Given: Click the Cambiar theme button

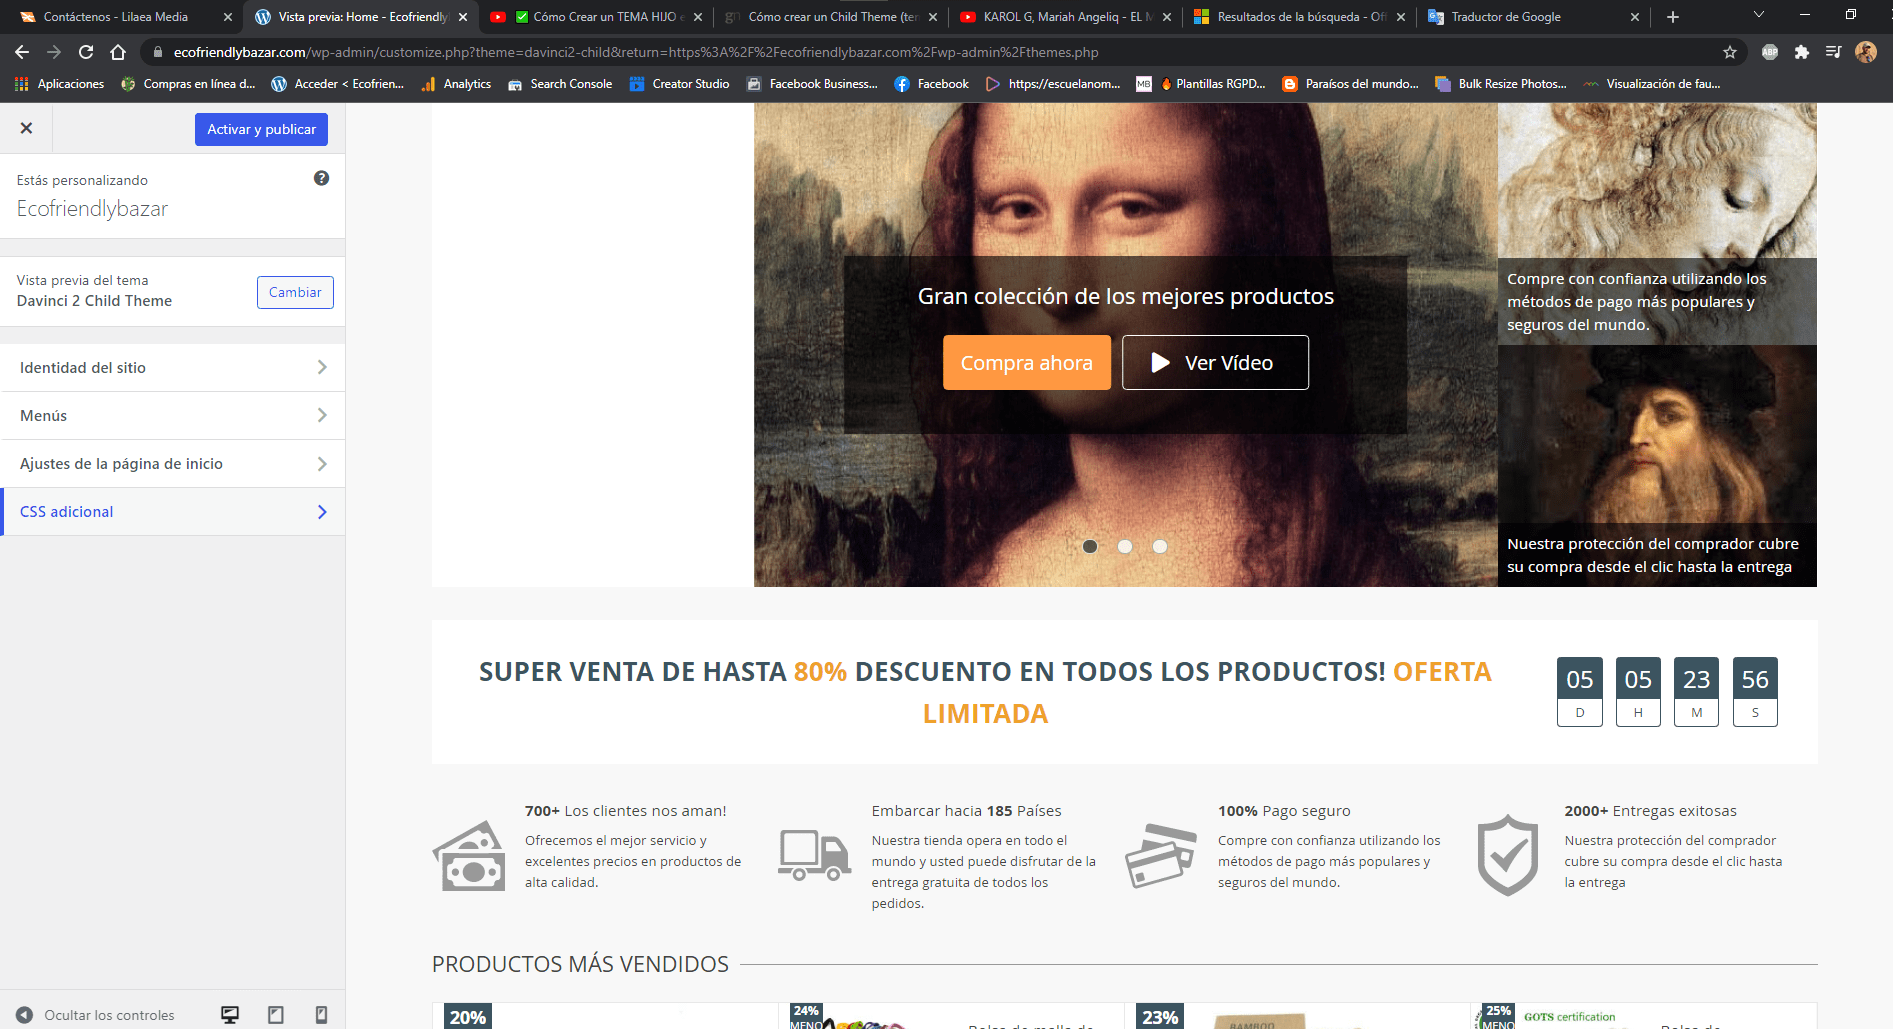Looking at the screenshot, I should tap(295, 292).
